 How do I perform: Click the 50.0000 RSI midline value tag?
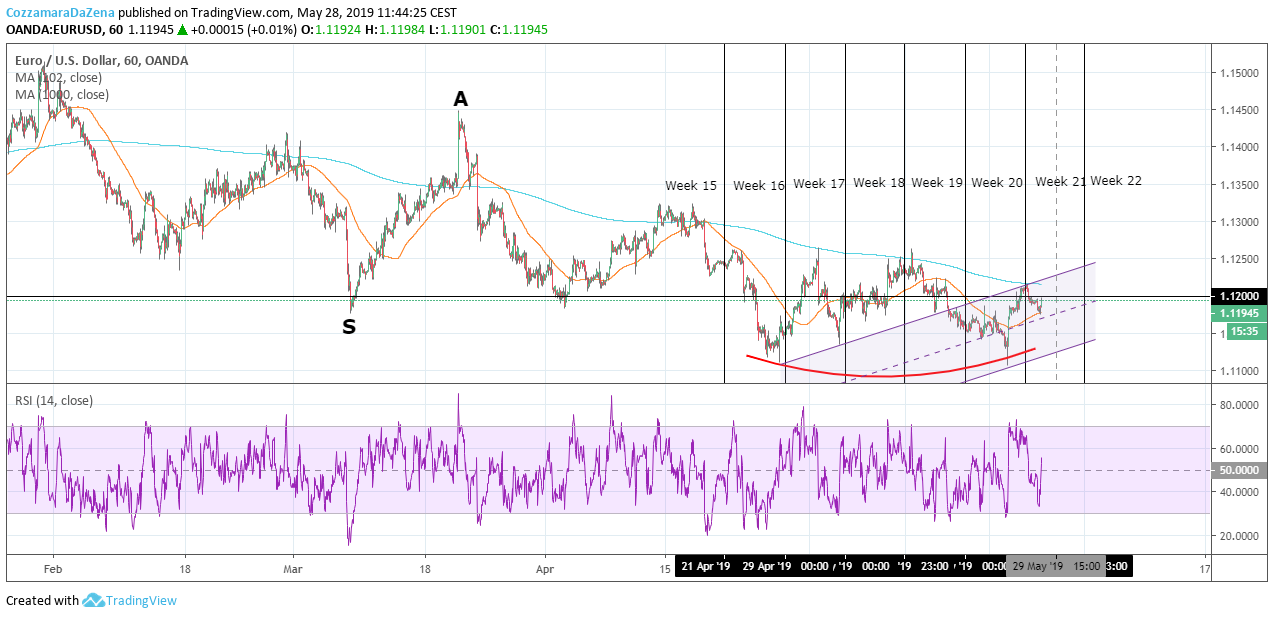[x=1238, y=470]
